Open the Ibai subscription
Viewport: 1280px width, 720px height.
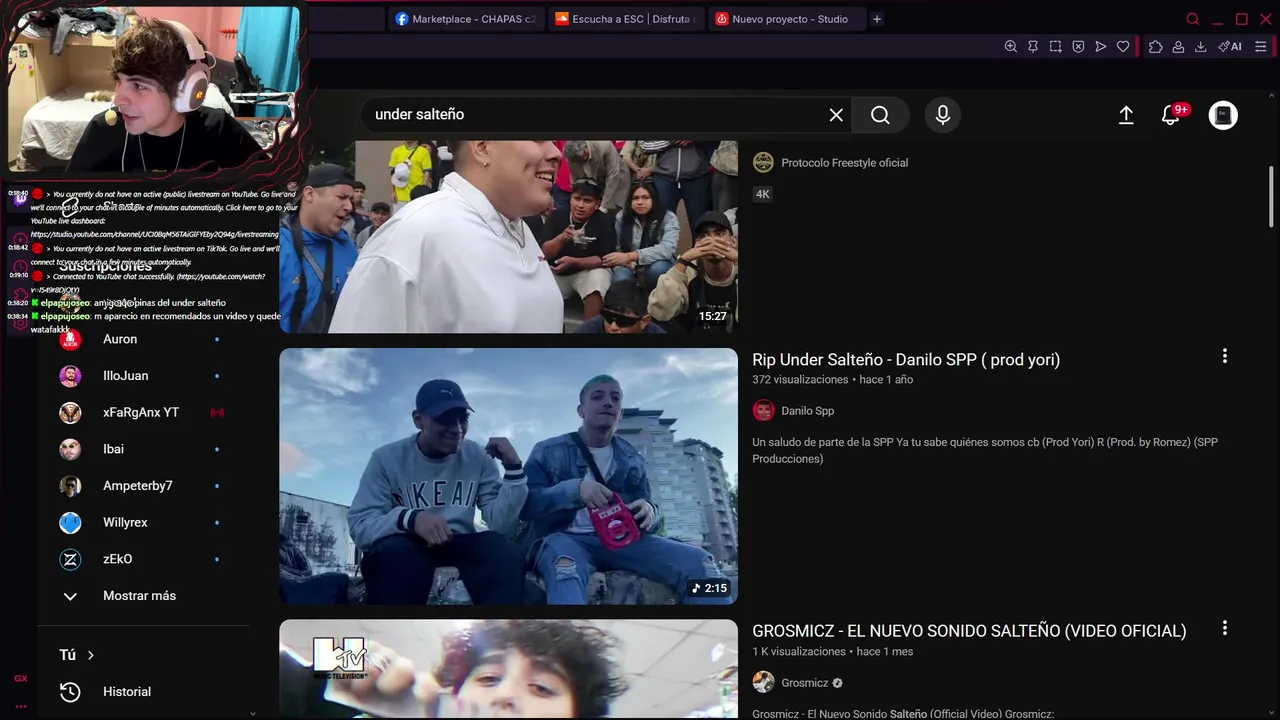click(145, 449)
